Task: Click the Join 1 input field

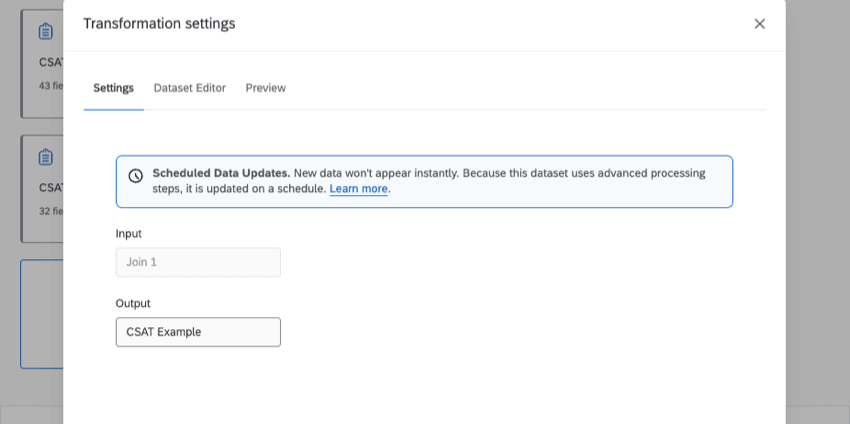Action: click(x=198, y=263)
